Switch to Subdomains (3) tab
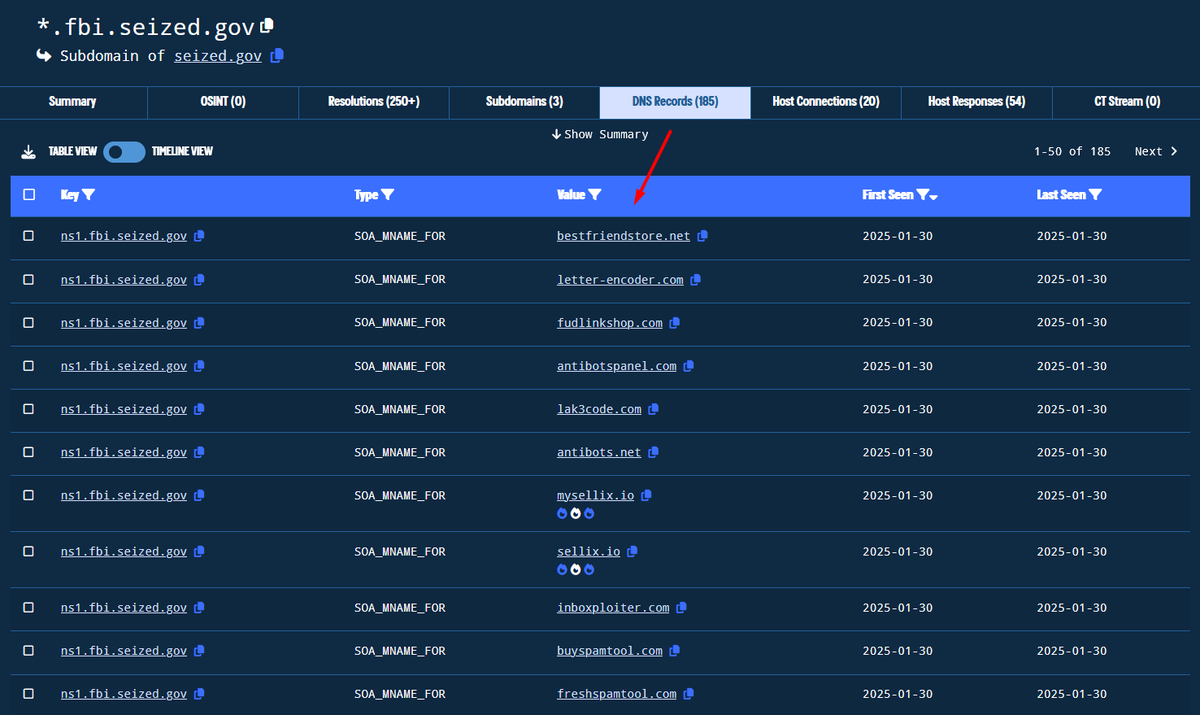This screenshot has height=715, width=1200. (x=524, y=102)
